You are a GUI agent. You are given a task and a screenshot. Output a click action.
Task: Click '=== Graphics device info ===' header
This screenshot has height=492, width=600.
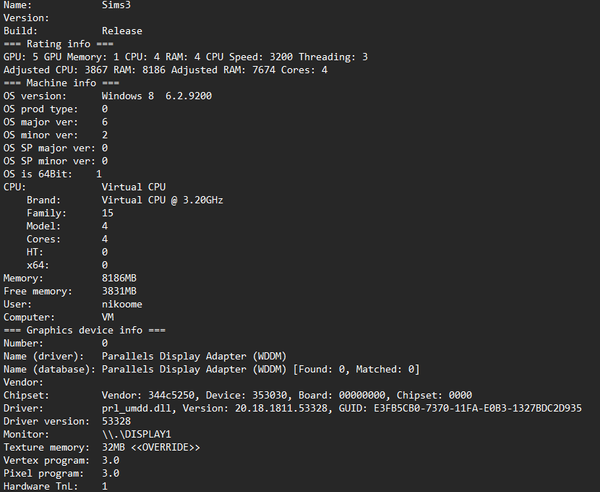(x=85, y=330)
